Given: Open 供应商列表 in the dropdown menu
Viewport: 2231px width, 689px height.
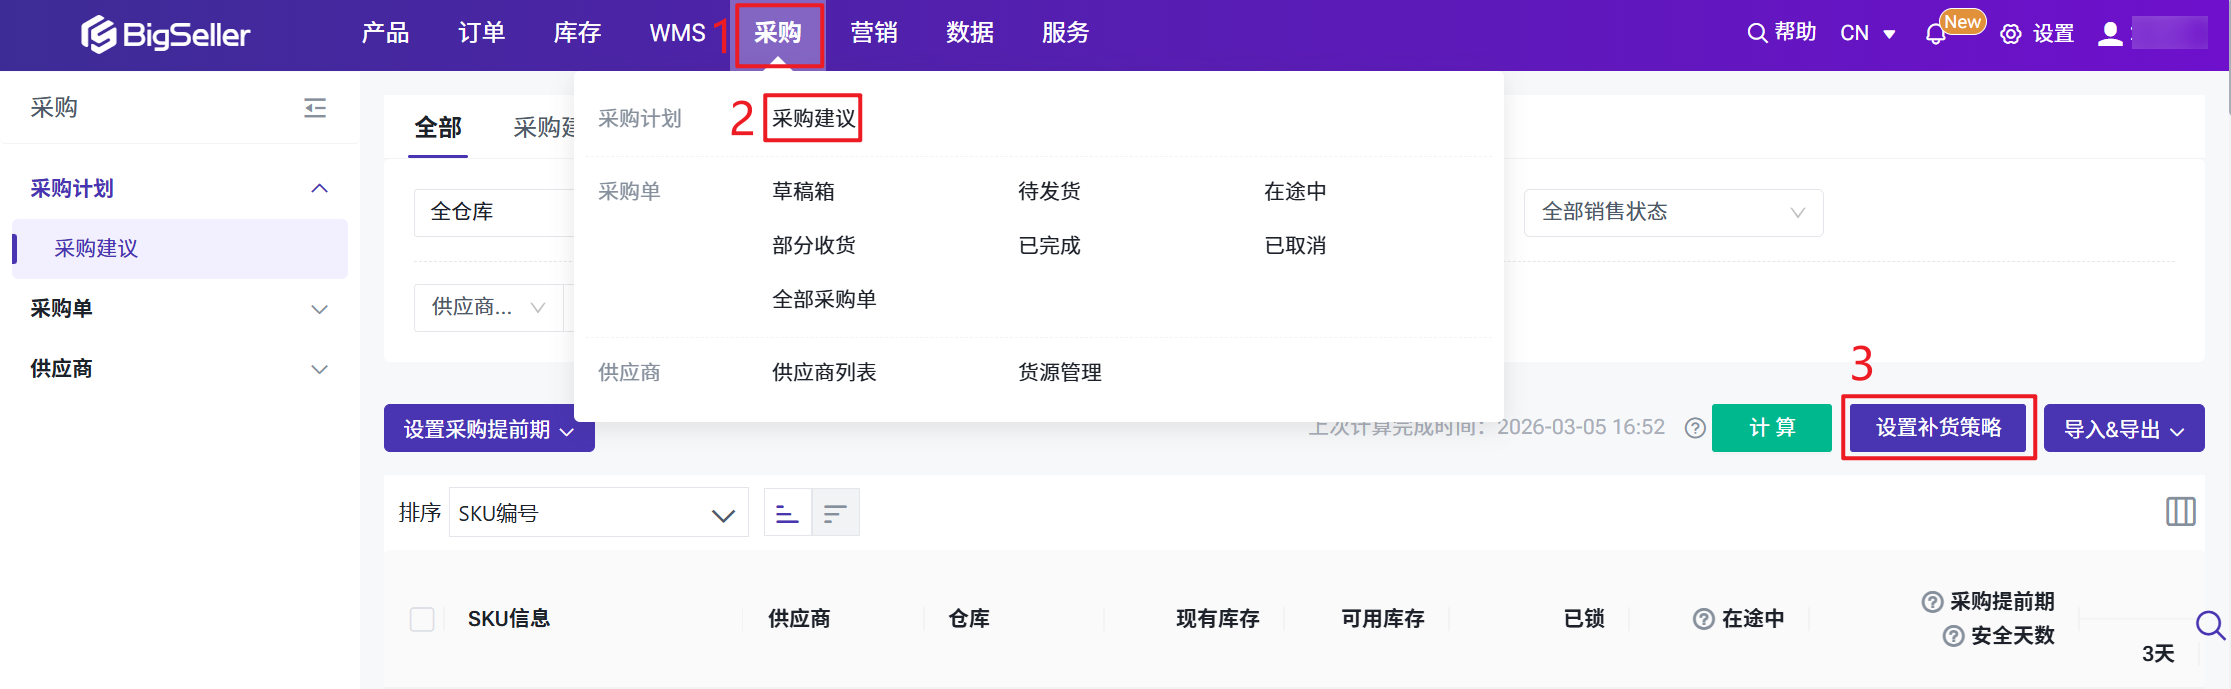Looking at the screenshot, I should click(824, 372).
